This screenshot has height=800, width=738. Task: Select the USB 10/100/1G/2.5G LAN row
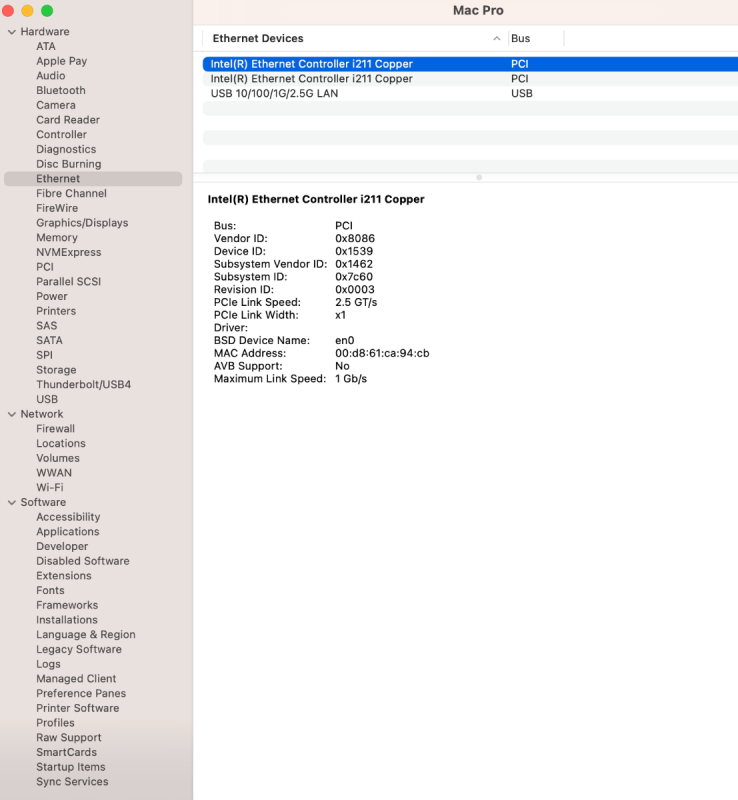tap(470, 93)
